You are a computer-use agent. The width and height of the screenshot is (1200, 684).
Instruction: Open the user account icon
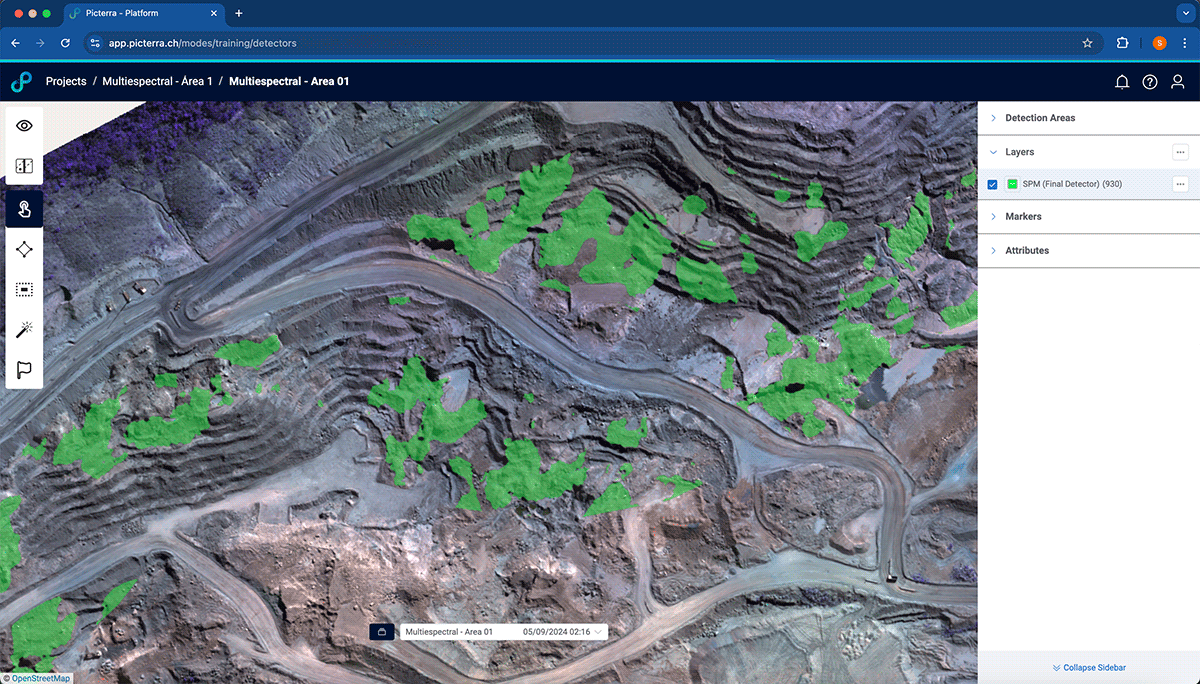(1178, 82)
